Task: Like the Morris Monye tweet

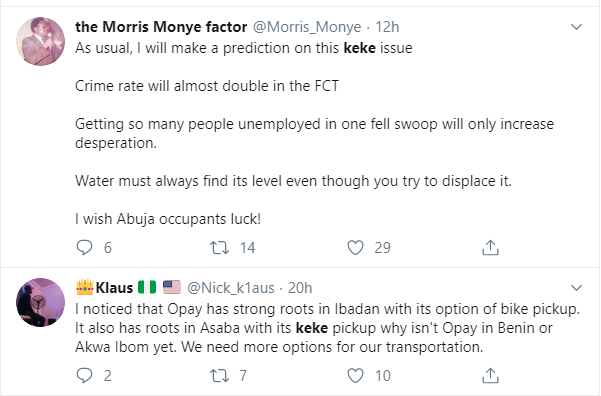Action: [355, 248]
